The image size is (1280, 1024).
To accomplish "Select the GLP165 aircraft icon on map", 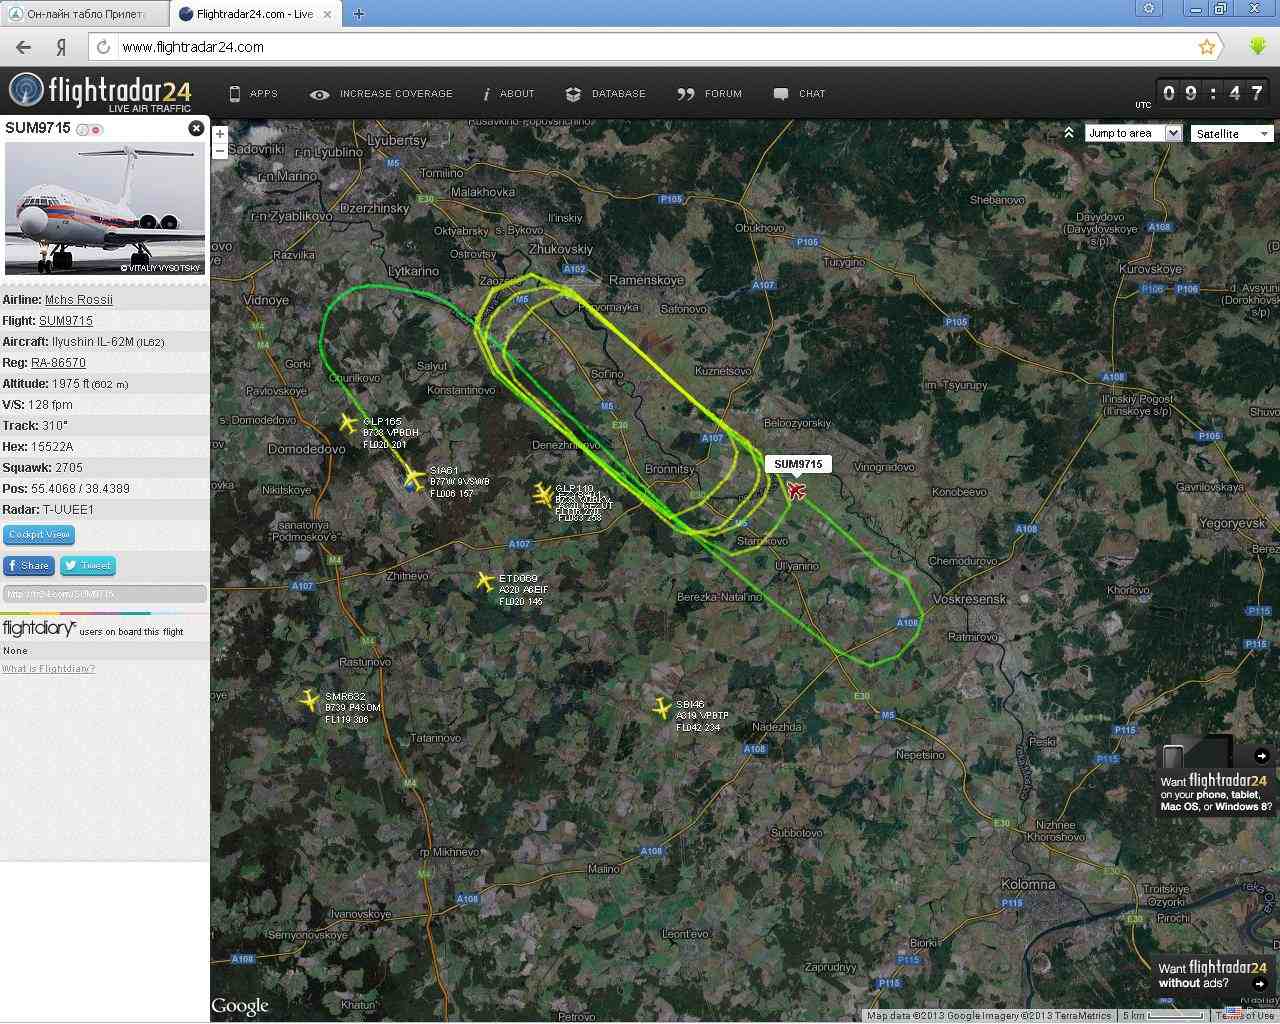I will pyautogui.click(x=348, y=423).
